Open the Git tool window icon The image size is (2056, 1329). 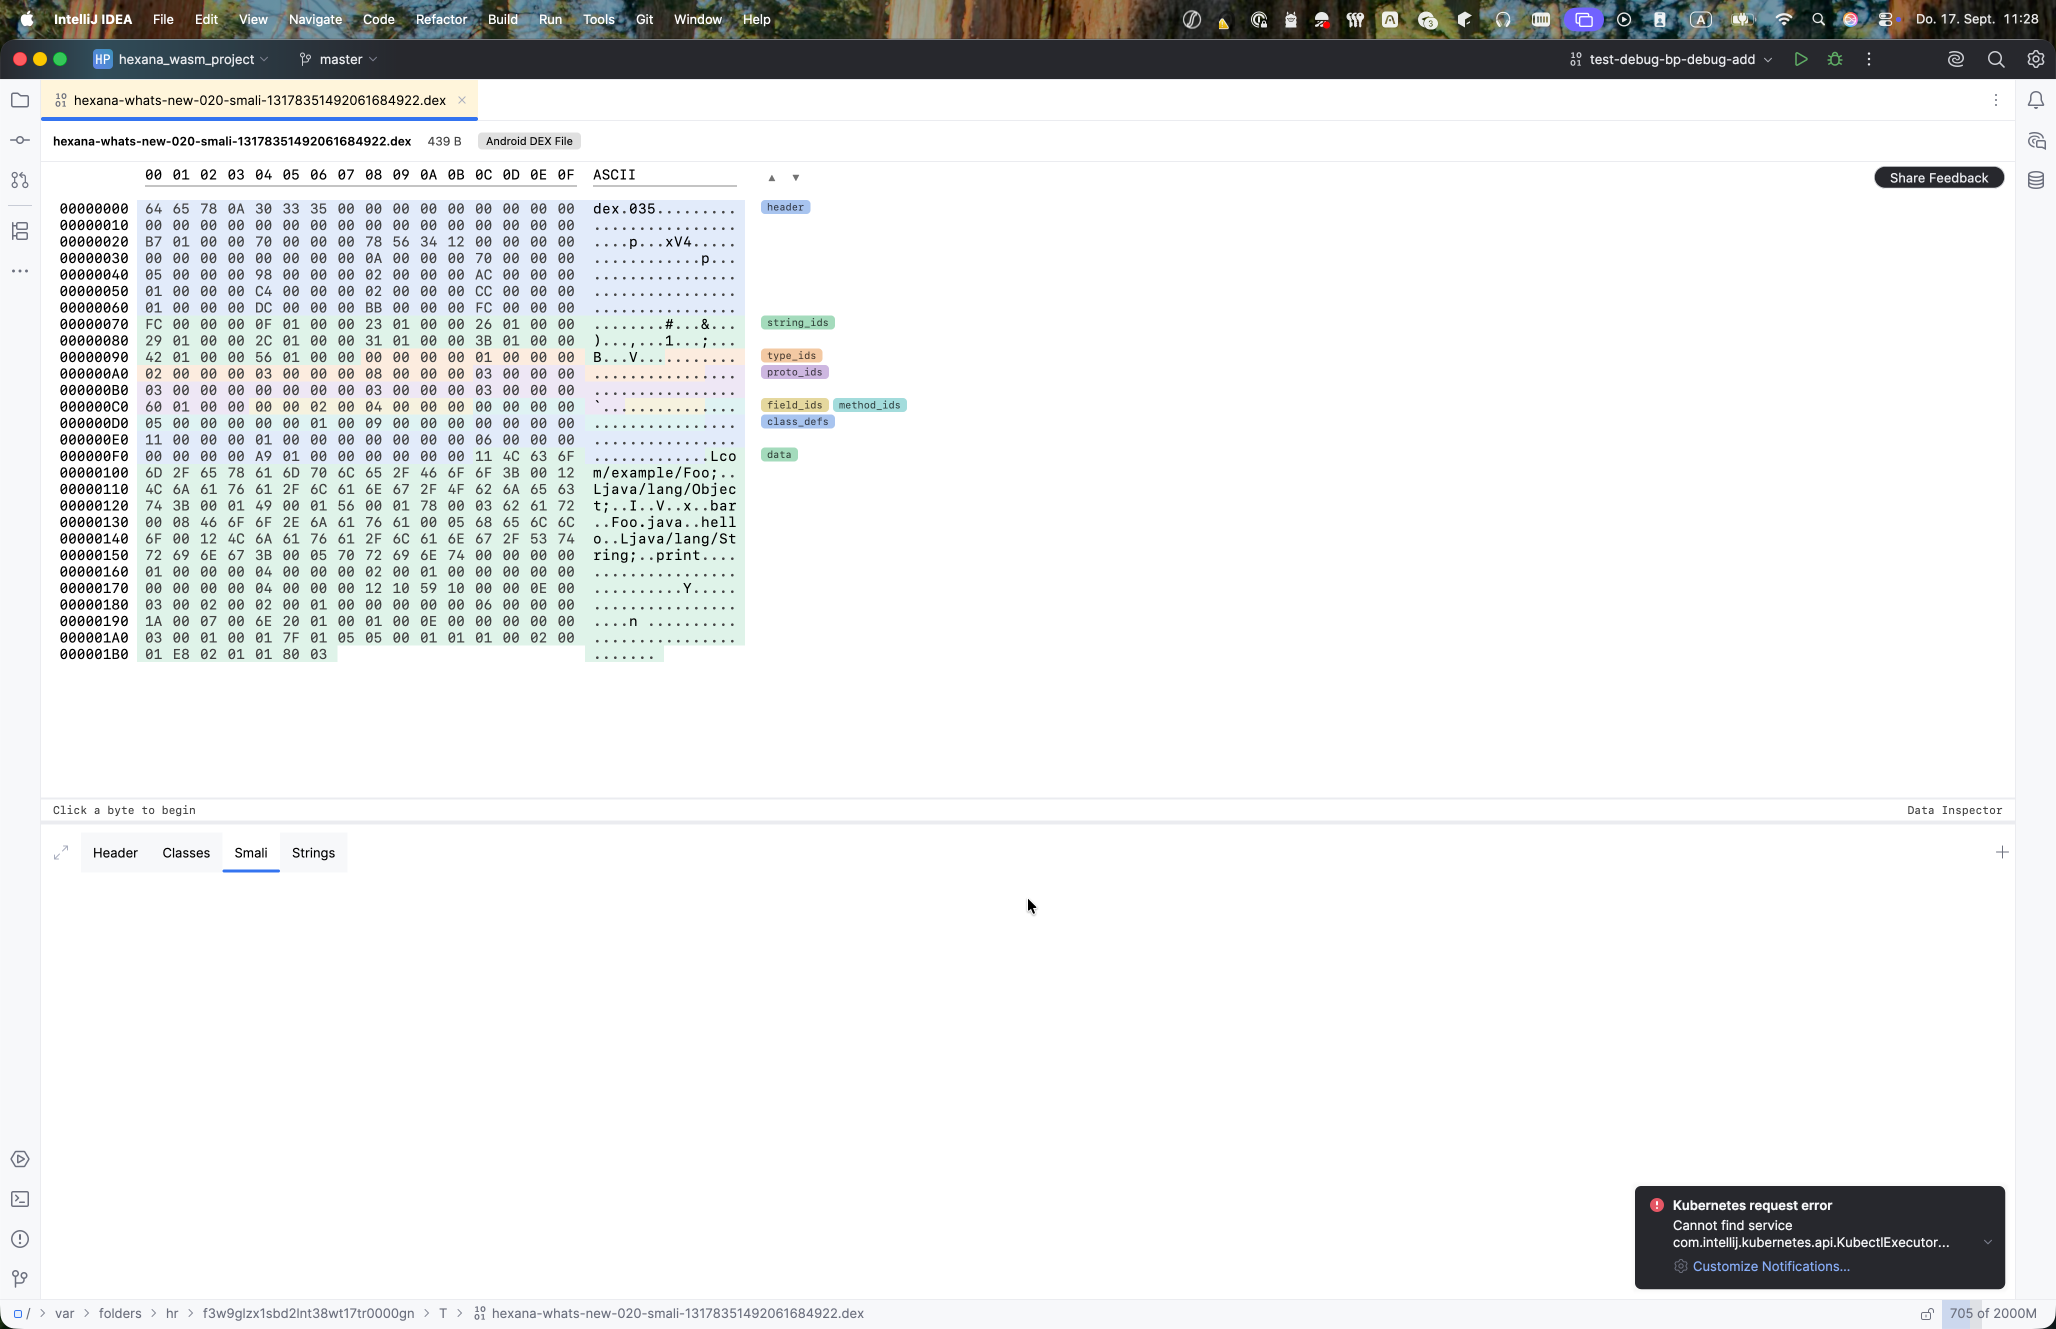[x=20, y=1279]
